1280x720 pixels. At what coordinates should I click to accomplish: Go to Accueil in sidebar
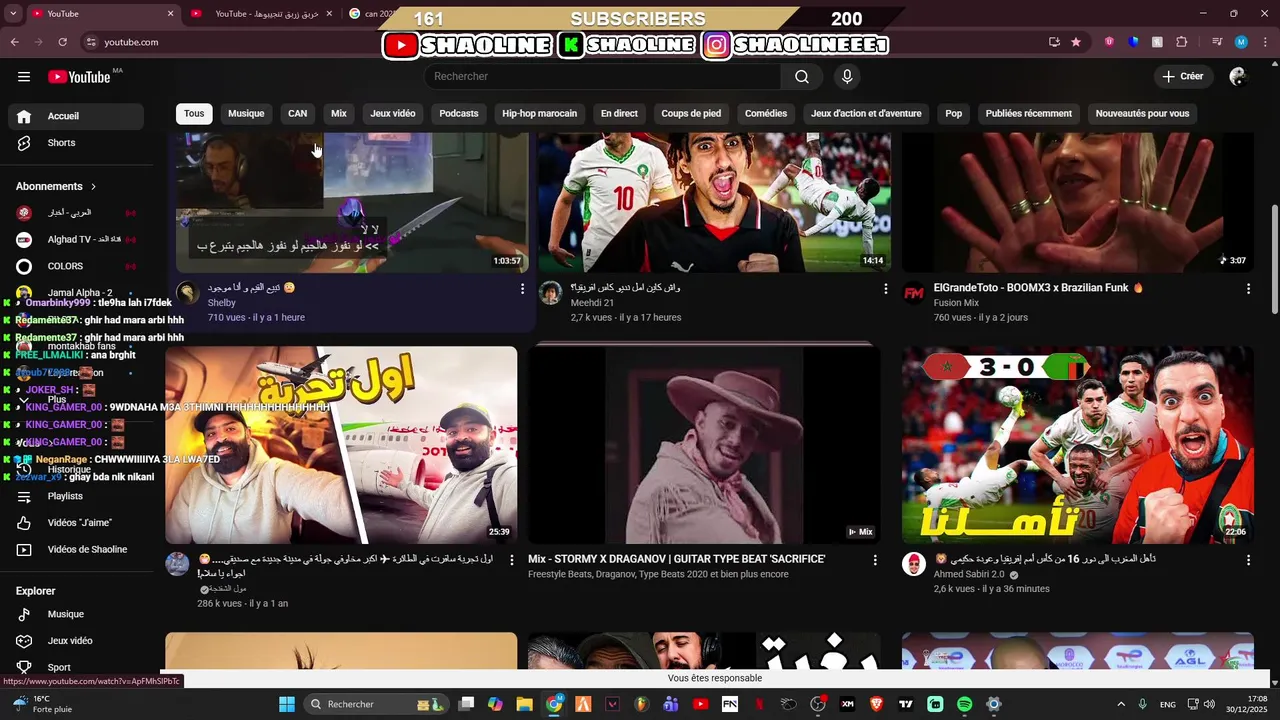click(x=76, y=116)
